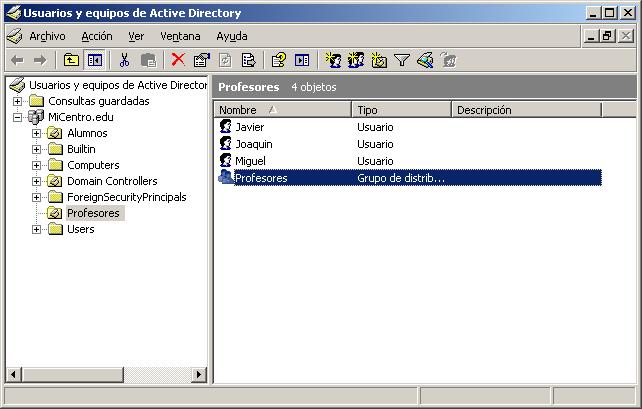Click the Find objects toolbar icon
Image resolution: width=642 pixels, height=409 pixels.
(x=424, y=60)
